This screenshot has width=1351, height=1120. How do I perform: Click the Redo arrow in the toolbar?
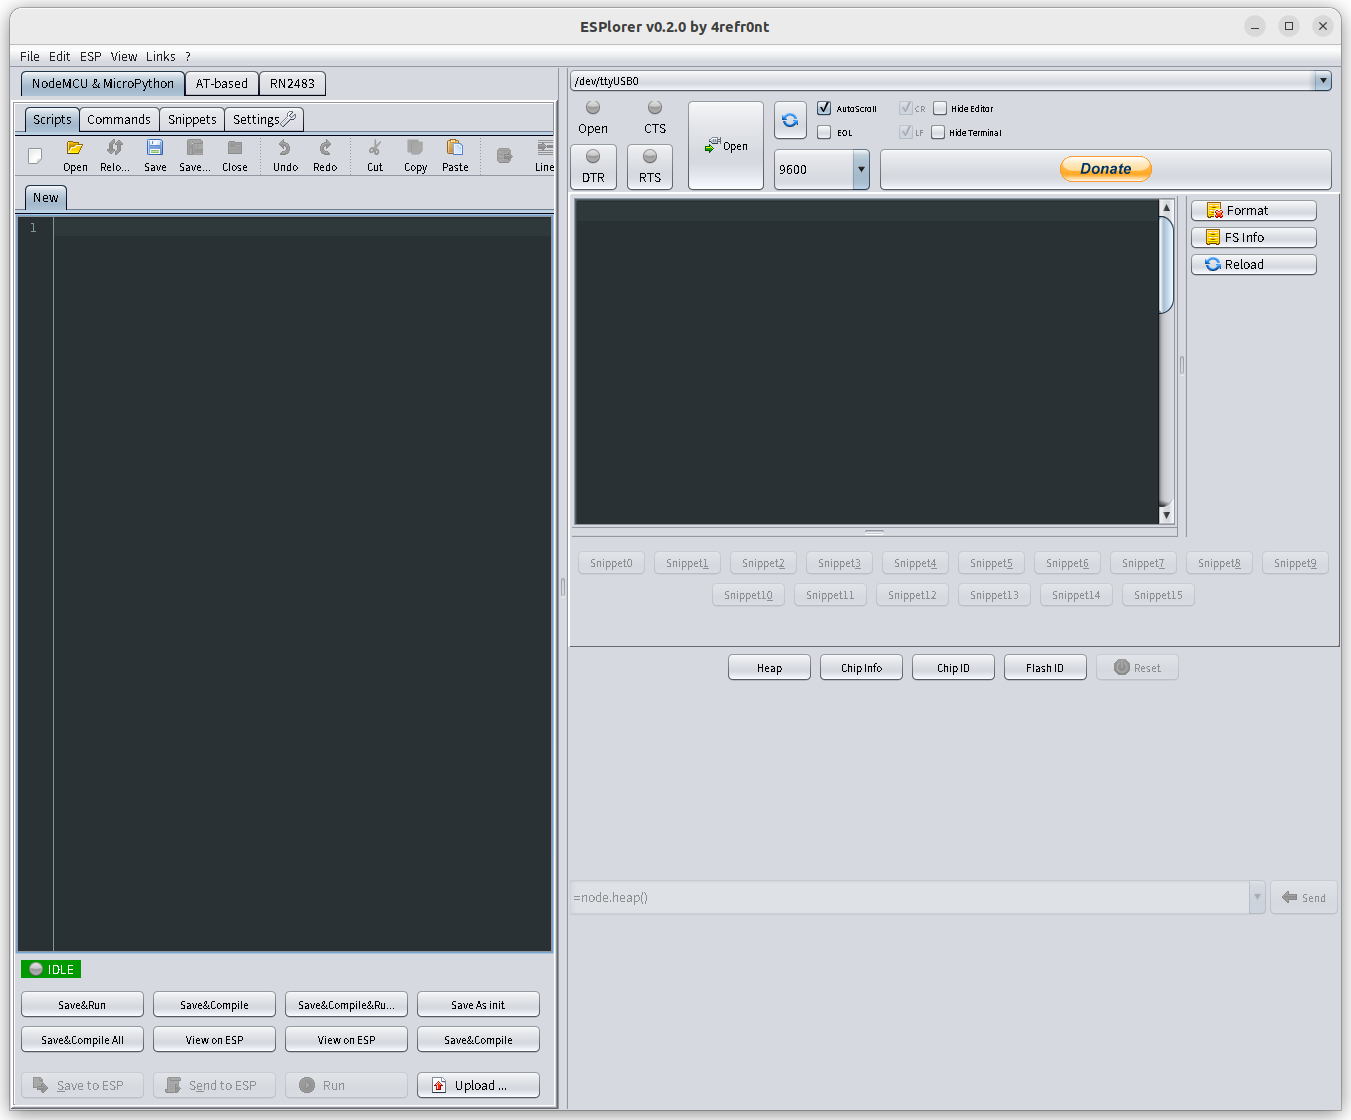click(325, 149)
